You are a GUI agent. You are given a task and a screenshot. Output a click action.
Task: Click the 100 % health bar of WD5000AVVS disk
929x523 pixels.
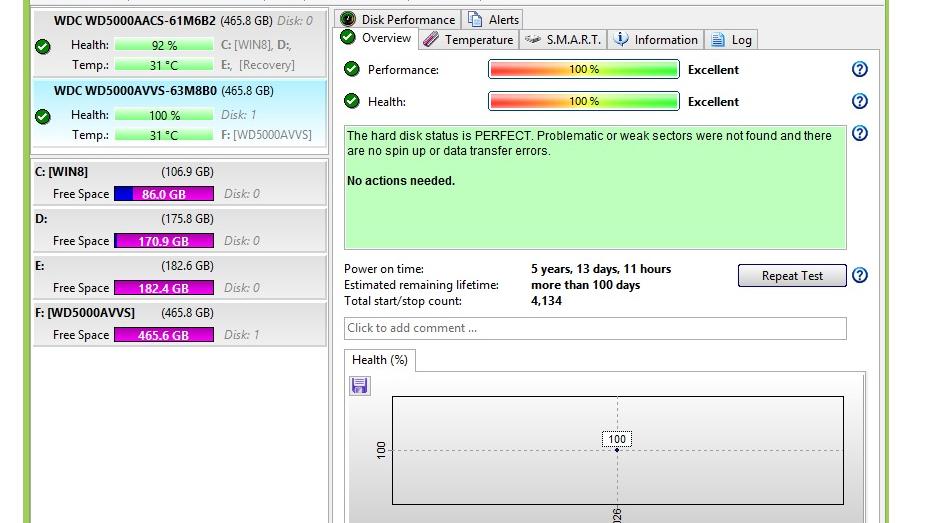pos(164,115)
